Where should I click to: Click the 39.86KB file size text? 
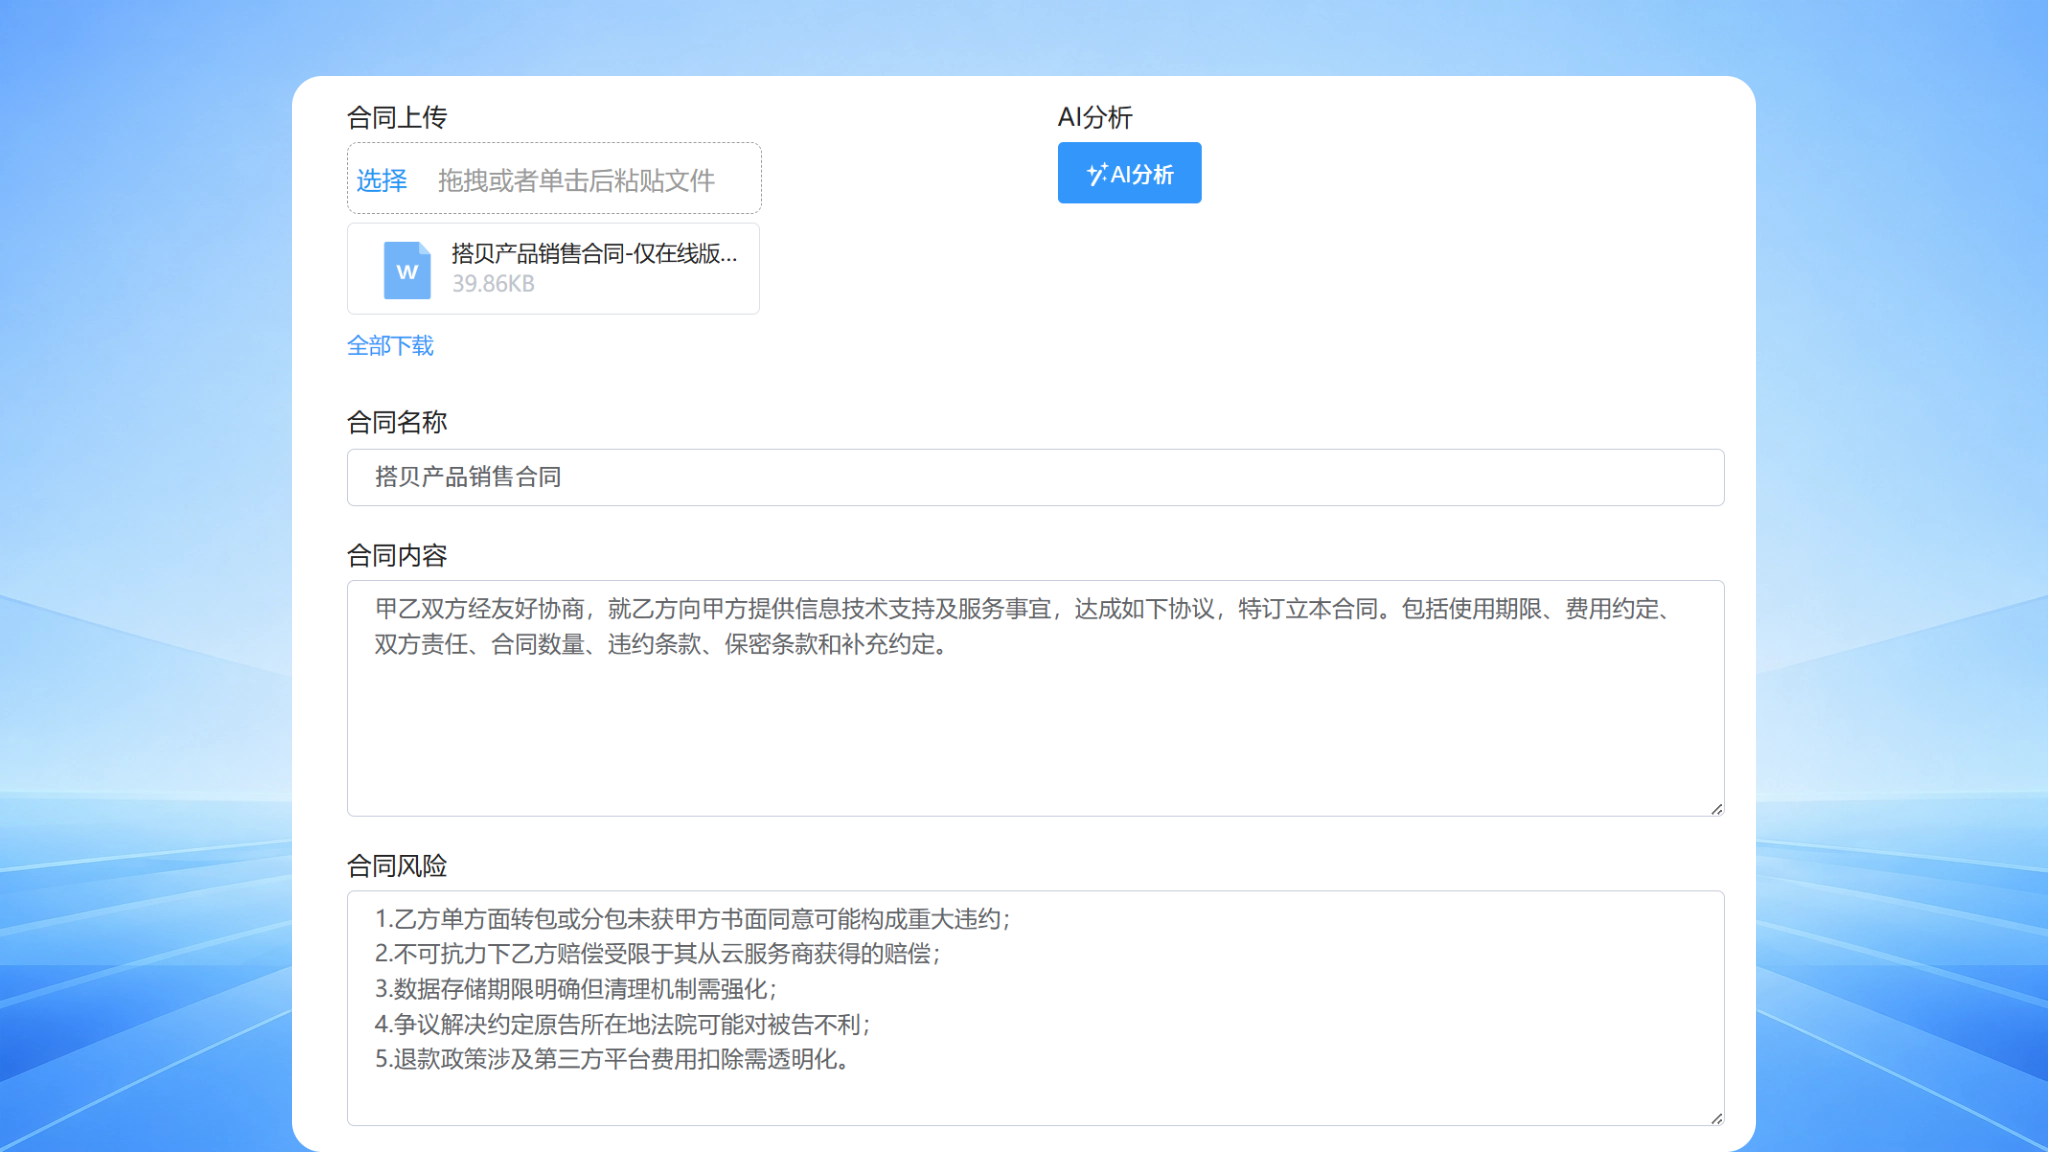pos(493,284)
